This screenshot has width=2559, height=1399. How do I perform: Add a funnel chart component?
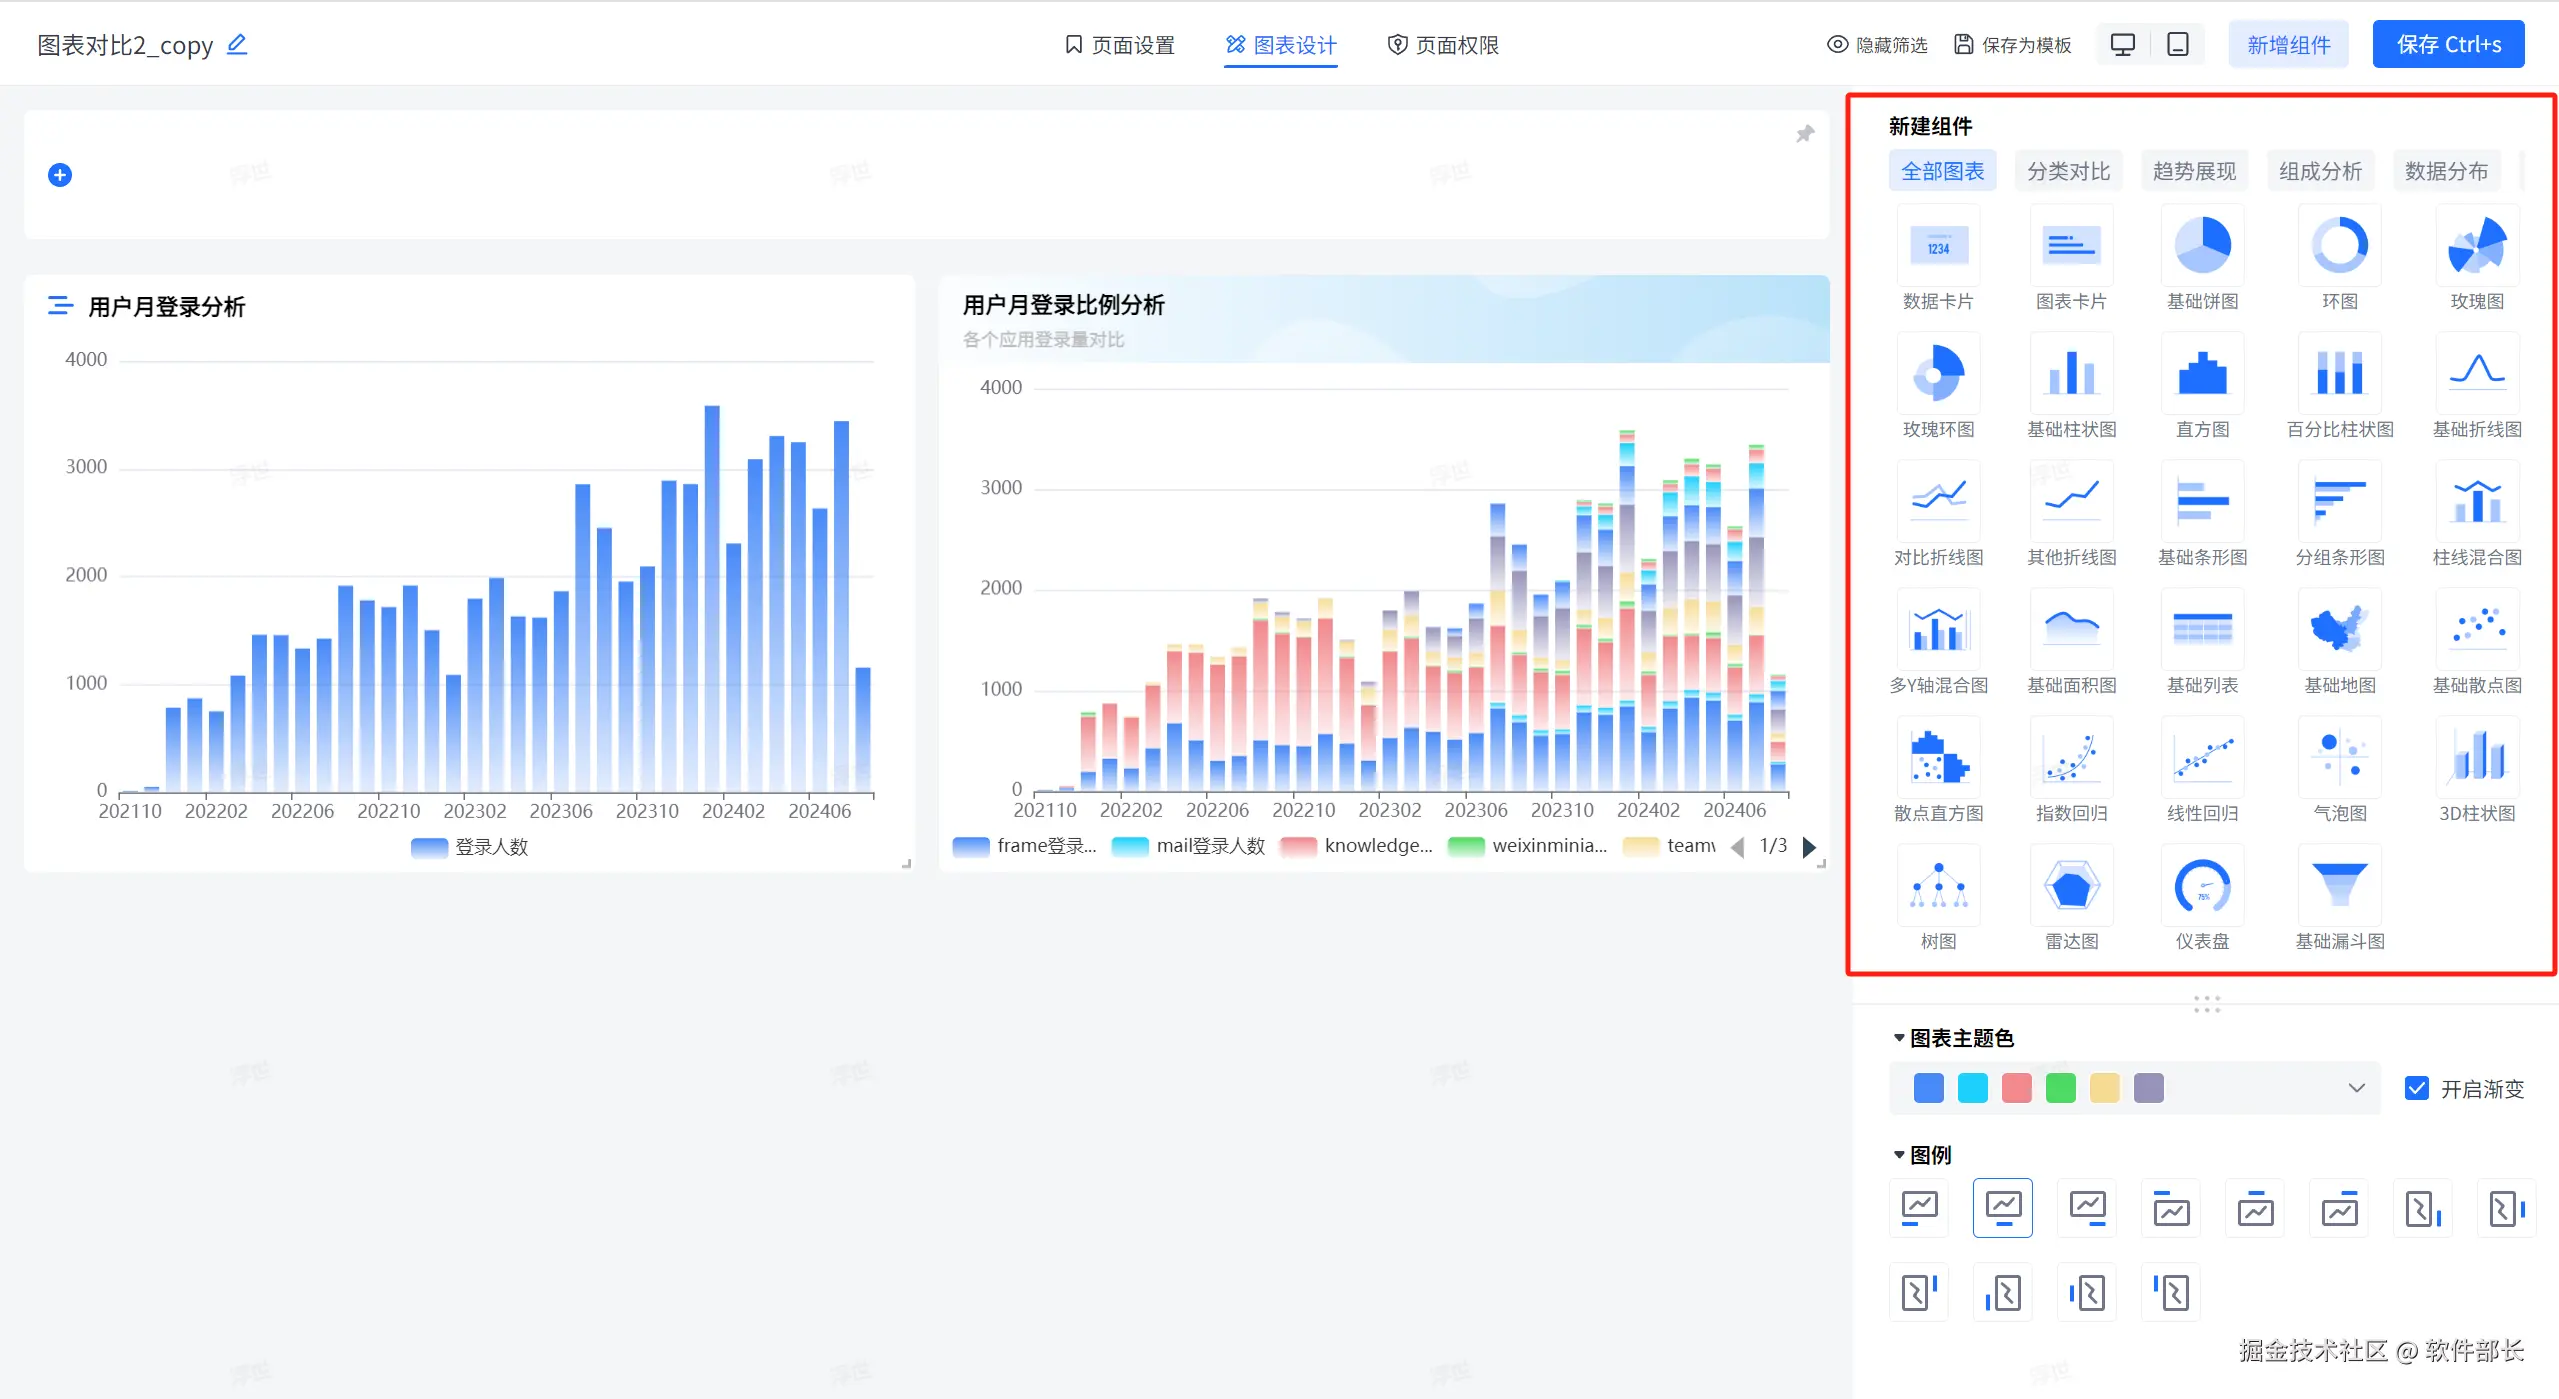pos(2339,886)
